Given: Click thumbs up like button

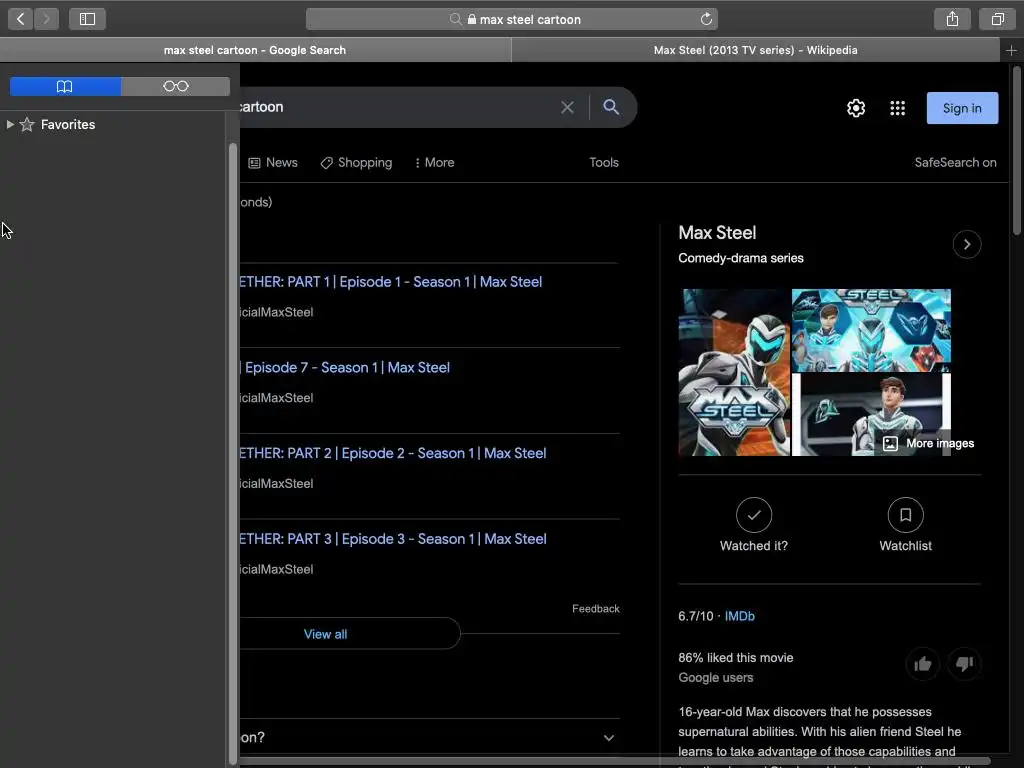Looking at the screenshot, I should 923,664.
